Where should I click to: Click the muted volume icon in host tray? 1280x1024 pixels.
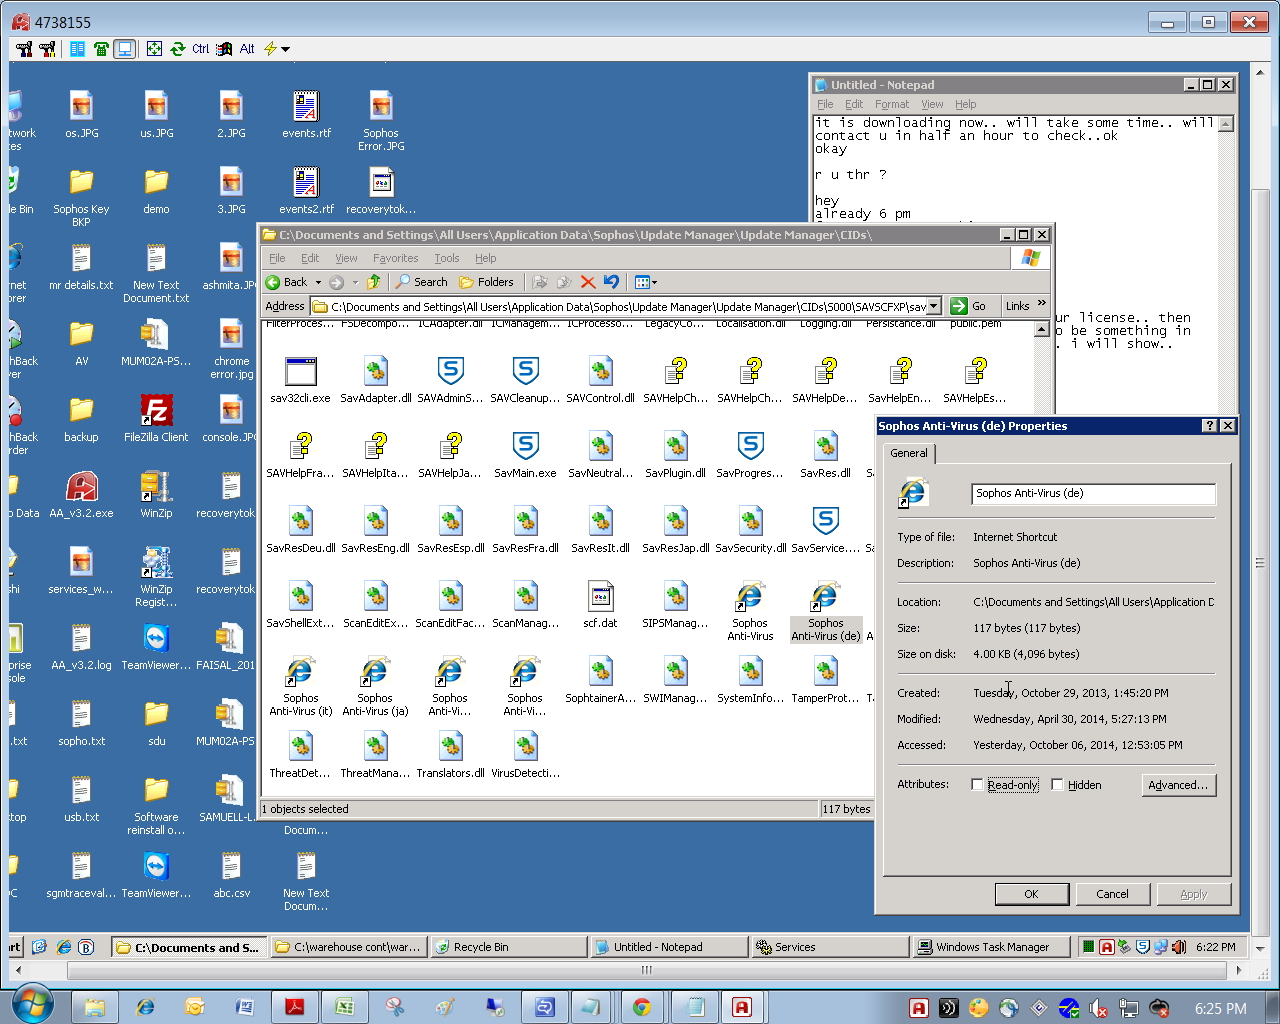(x=1098, y=1008)
